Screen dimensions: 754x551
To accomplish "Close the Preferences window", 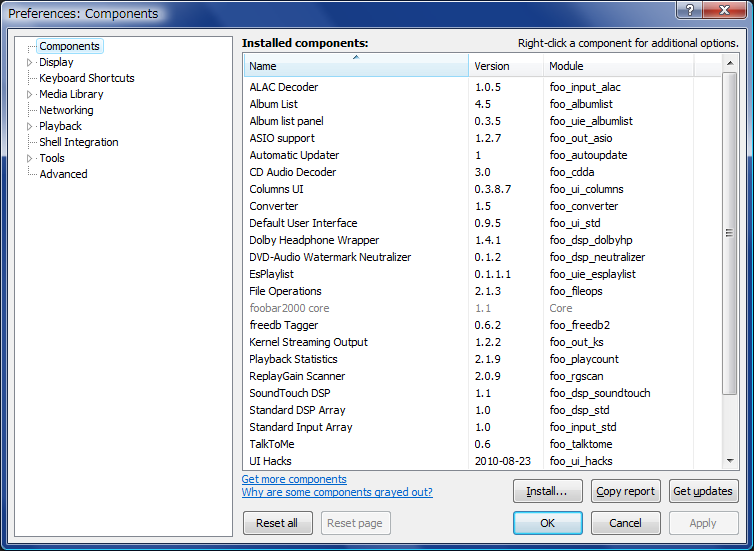I will pos(725,10).
